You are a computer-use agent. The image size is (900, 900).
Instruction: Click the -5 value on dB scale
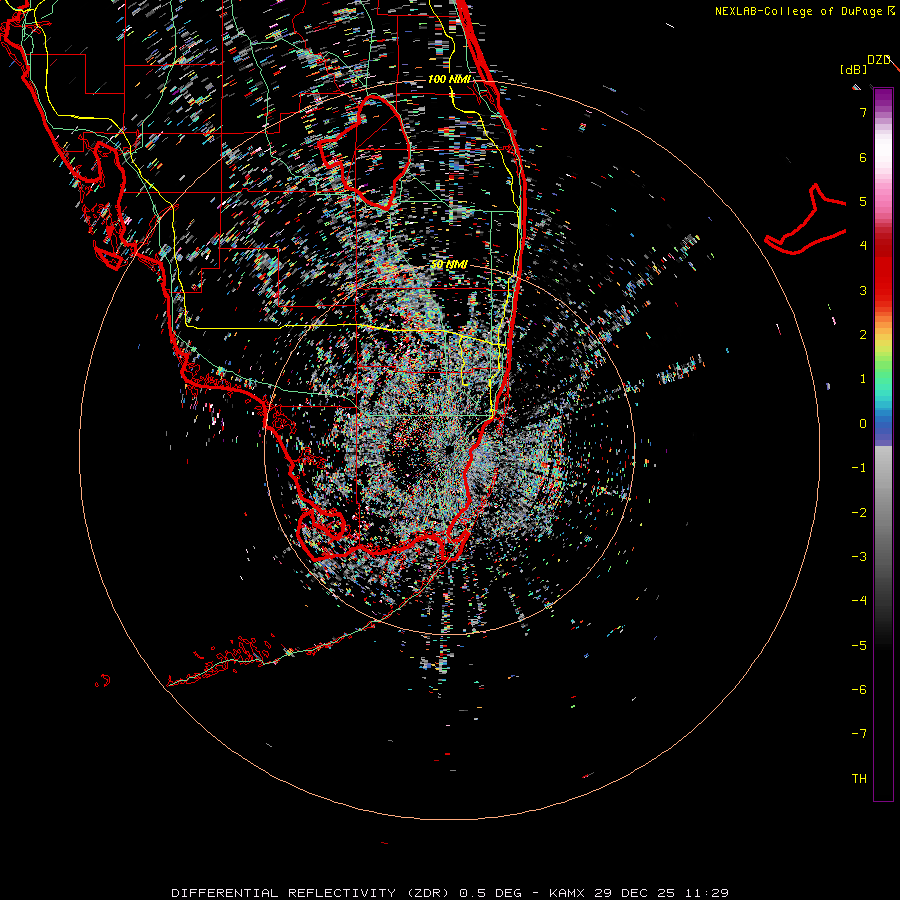tap(859, 646)
